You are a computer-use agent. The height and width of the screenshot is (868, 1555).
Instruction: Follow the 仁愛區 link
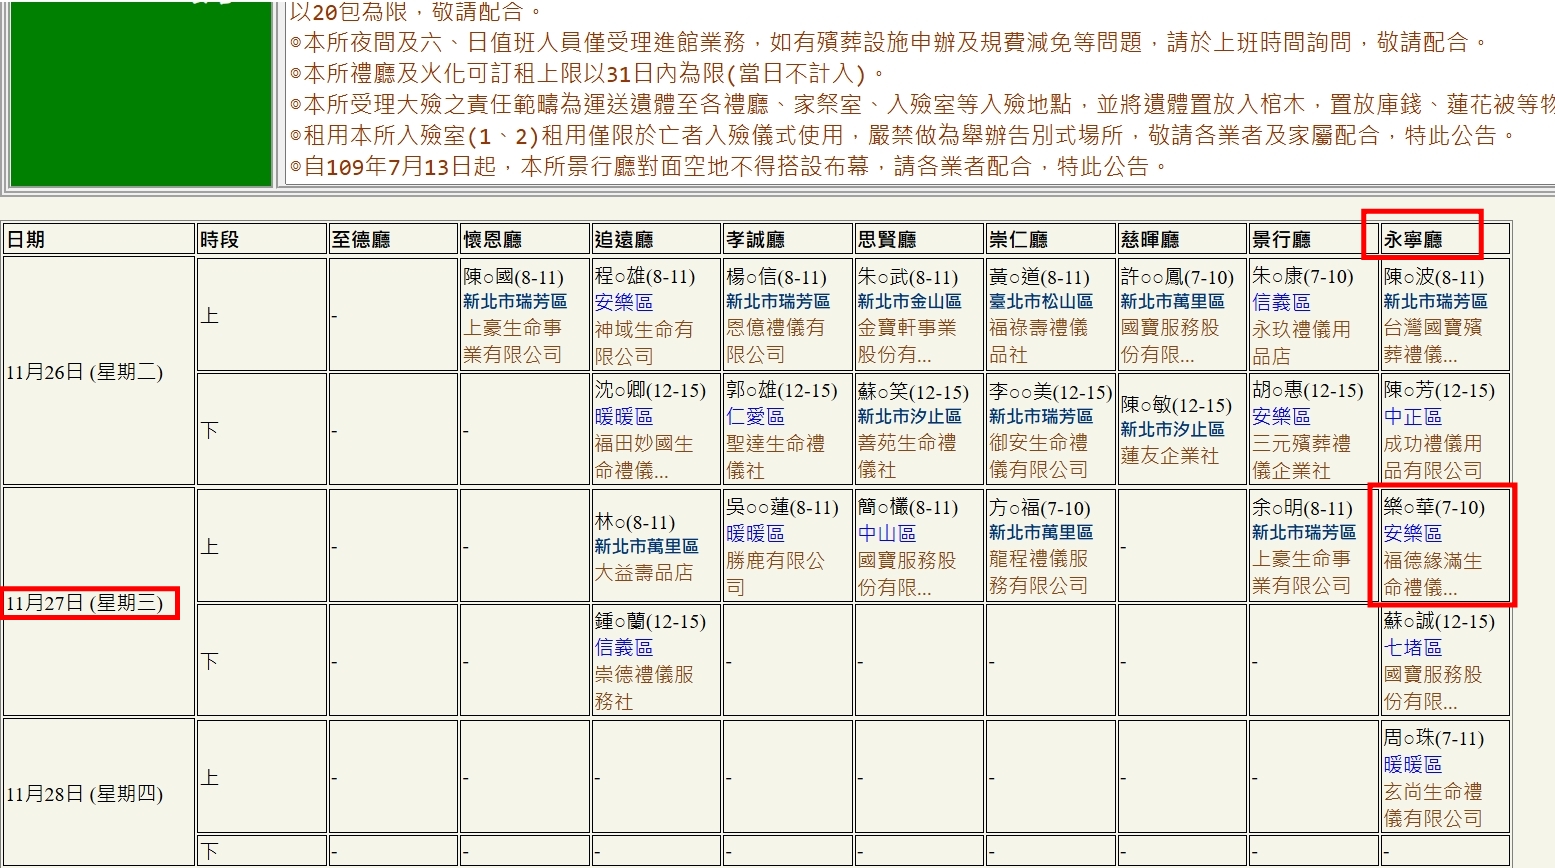coord(755,416)
